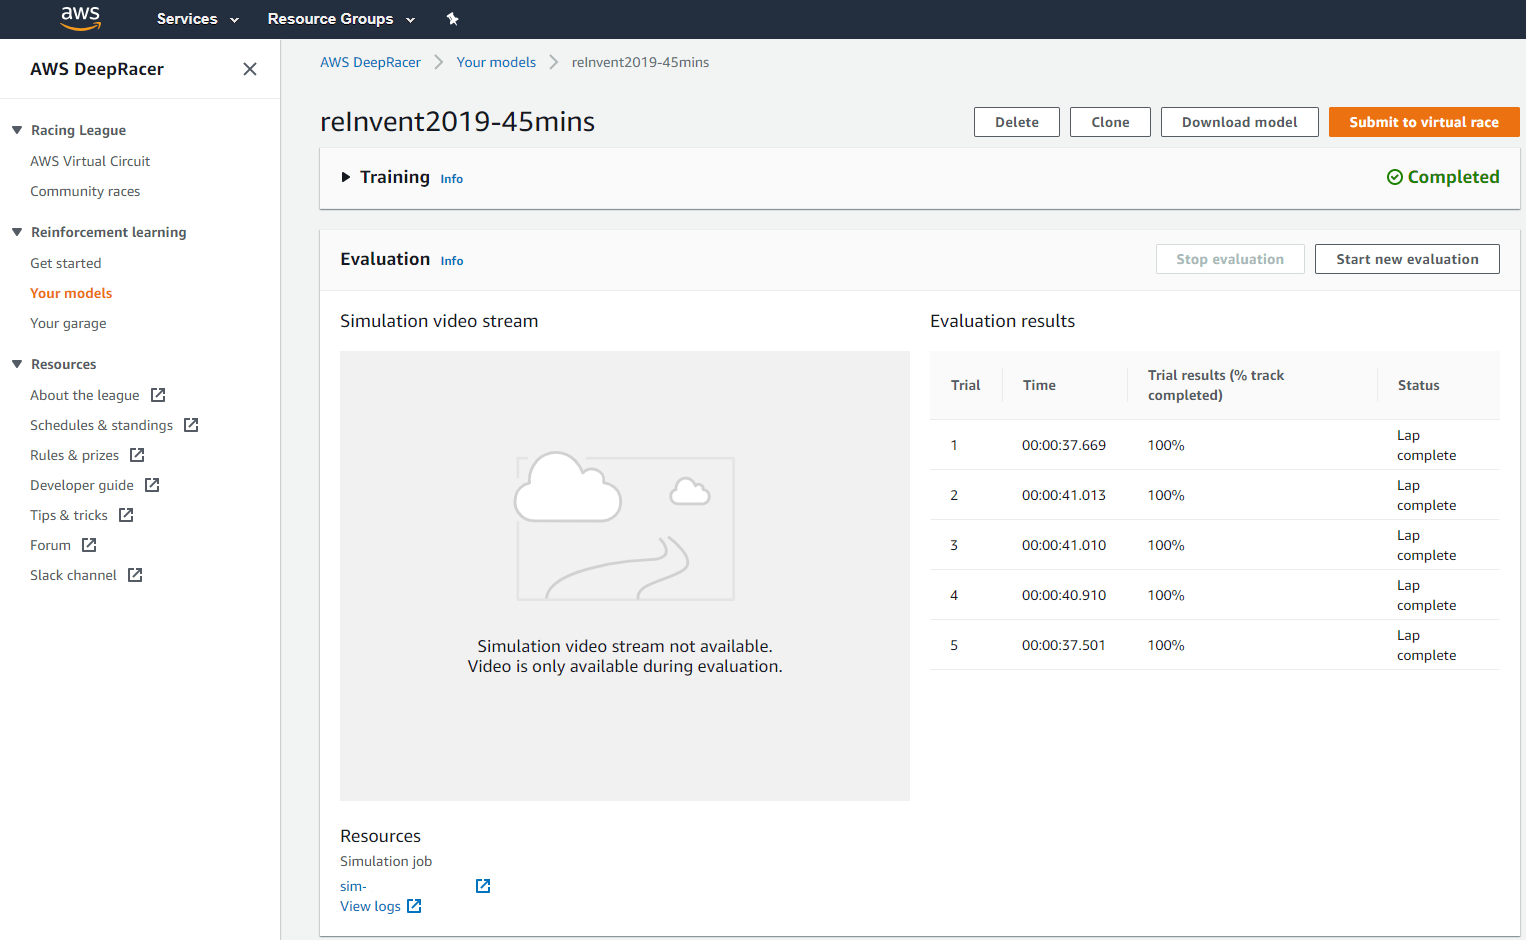The image size is (1526, 940).
Task: Go to Your garage in sidebar
Action: tap(68, 323)
